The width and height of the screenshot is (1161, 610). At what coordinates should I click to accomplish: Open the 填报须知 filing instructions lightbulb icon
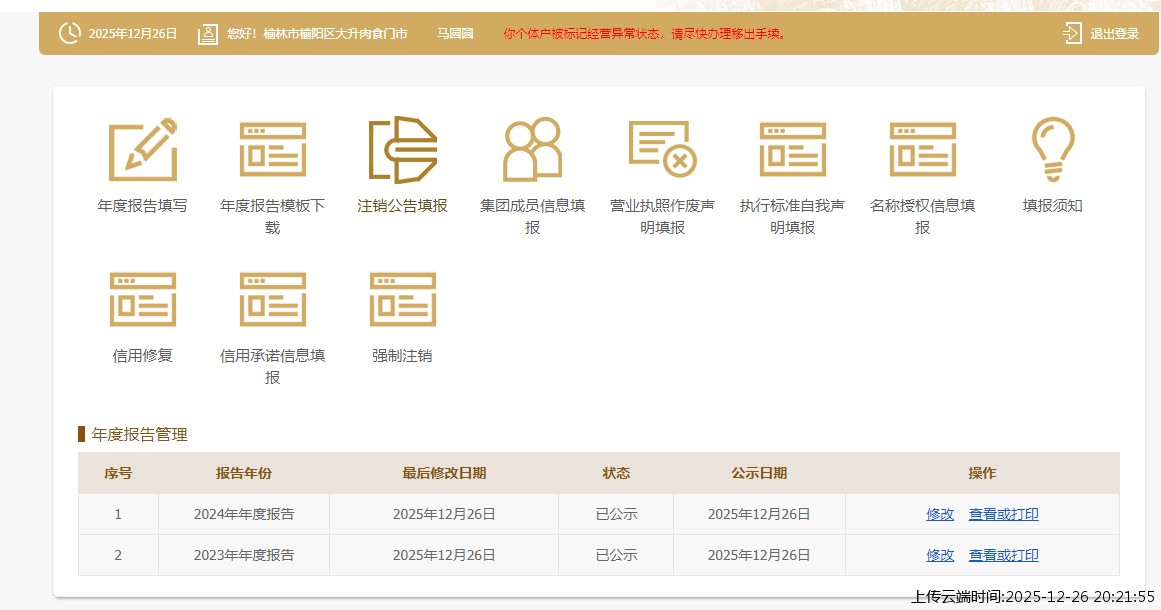(x=1052, y=148)
